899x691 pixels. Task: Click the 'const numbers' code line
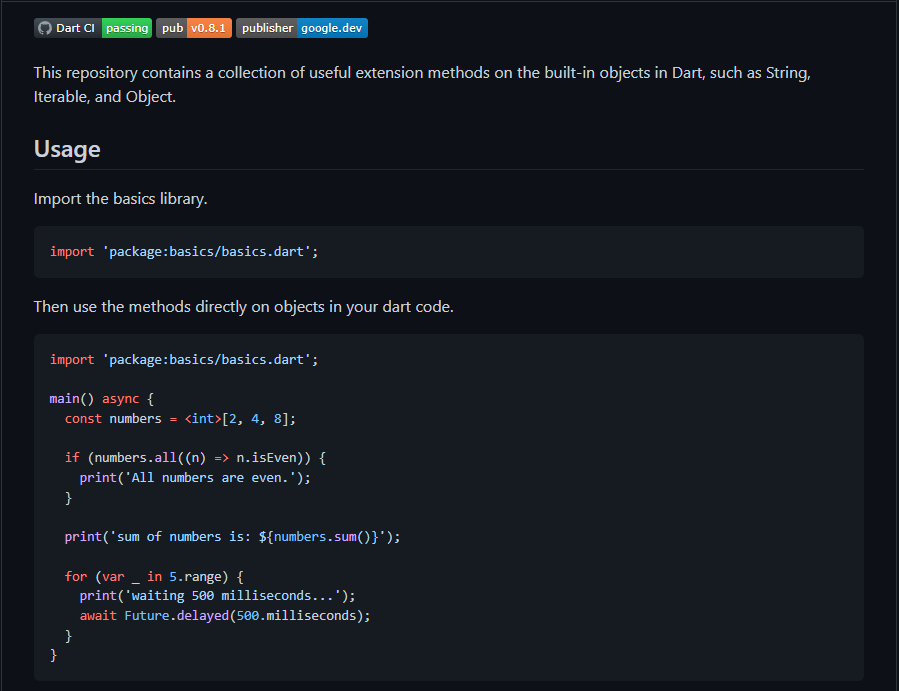(x=180, y=419)
